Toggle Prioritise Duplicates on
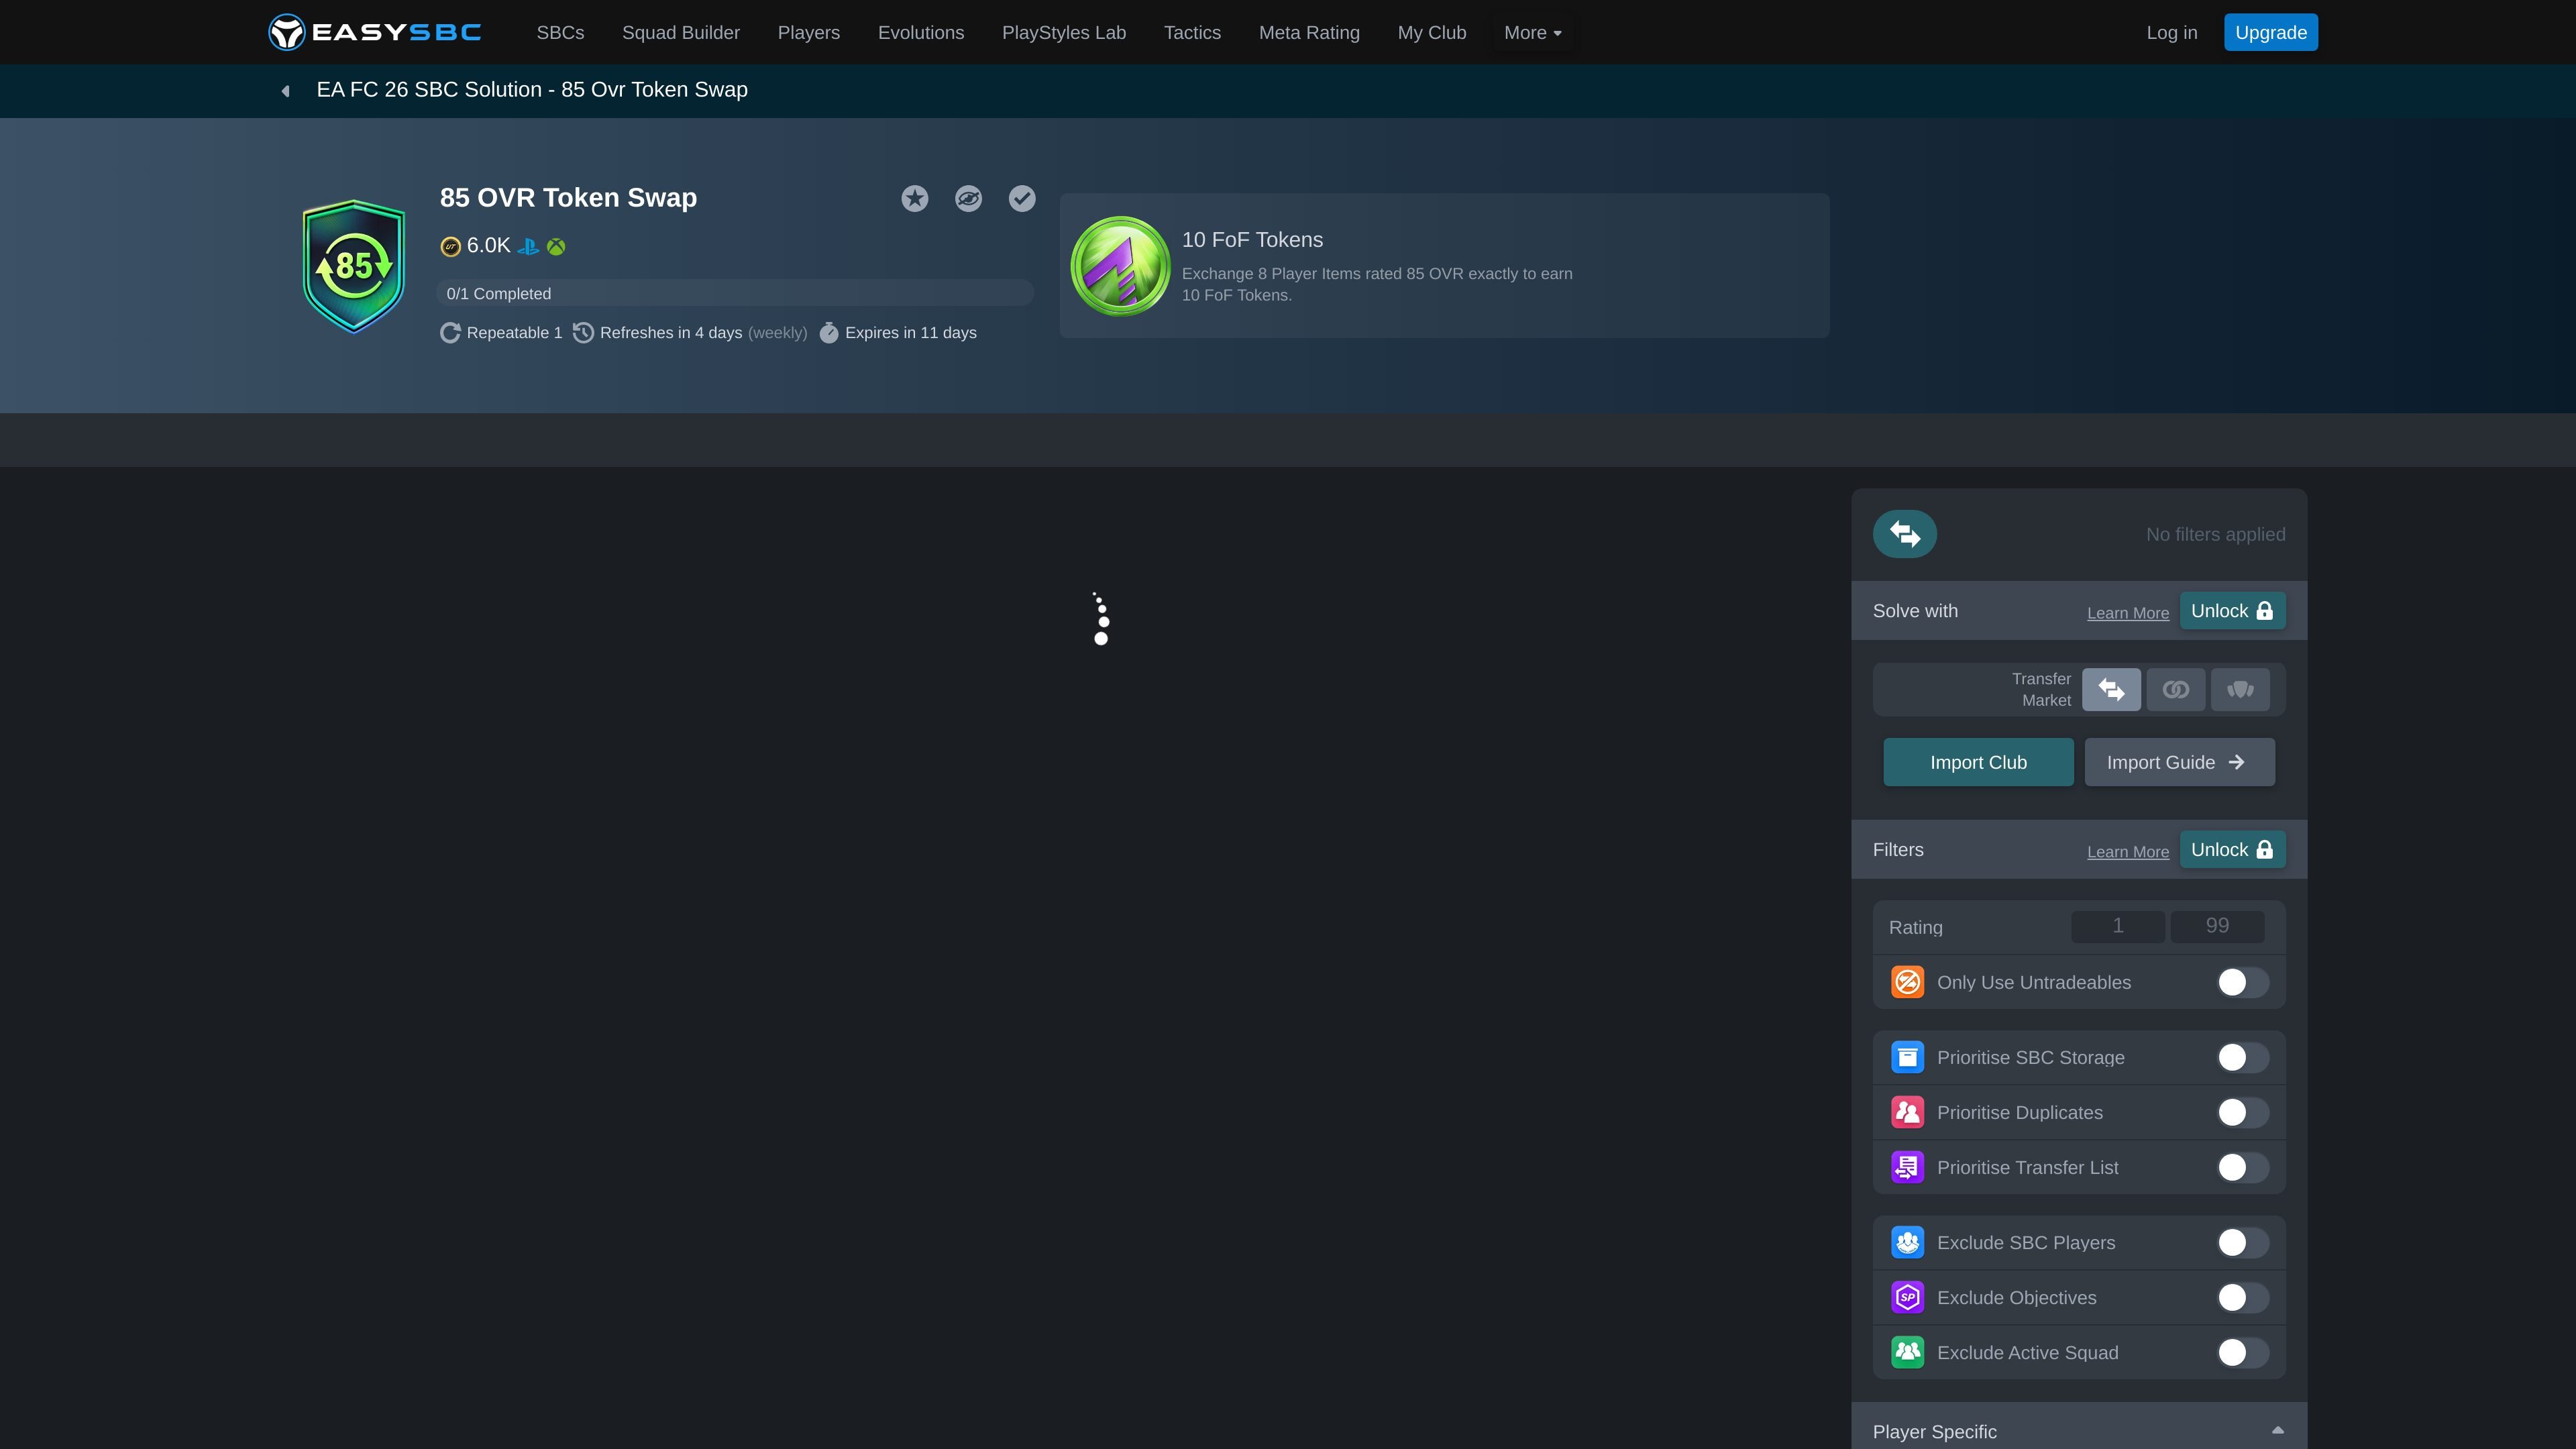2576x1449 pixels. (x=2242, y=1112)
